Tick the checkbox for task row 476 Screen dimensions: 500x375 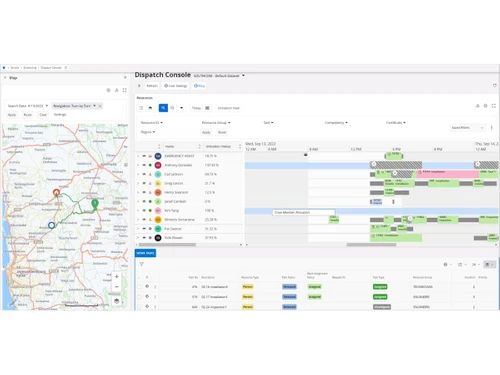pyautogui.click(x=139, y=287)
